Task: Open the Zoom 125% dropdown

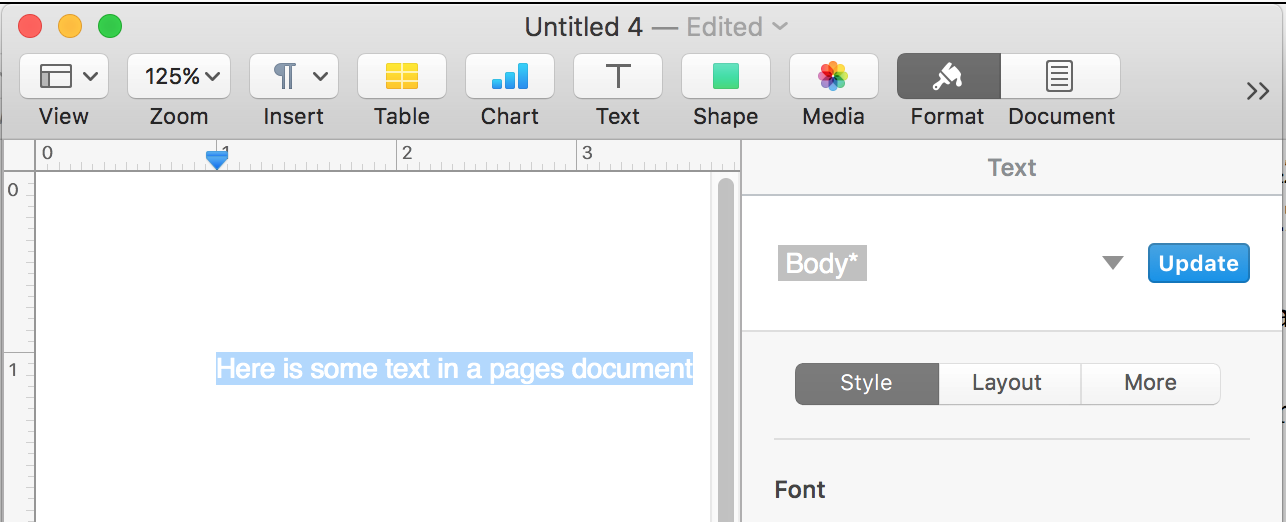Action: [179, 76]
